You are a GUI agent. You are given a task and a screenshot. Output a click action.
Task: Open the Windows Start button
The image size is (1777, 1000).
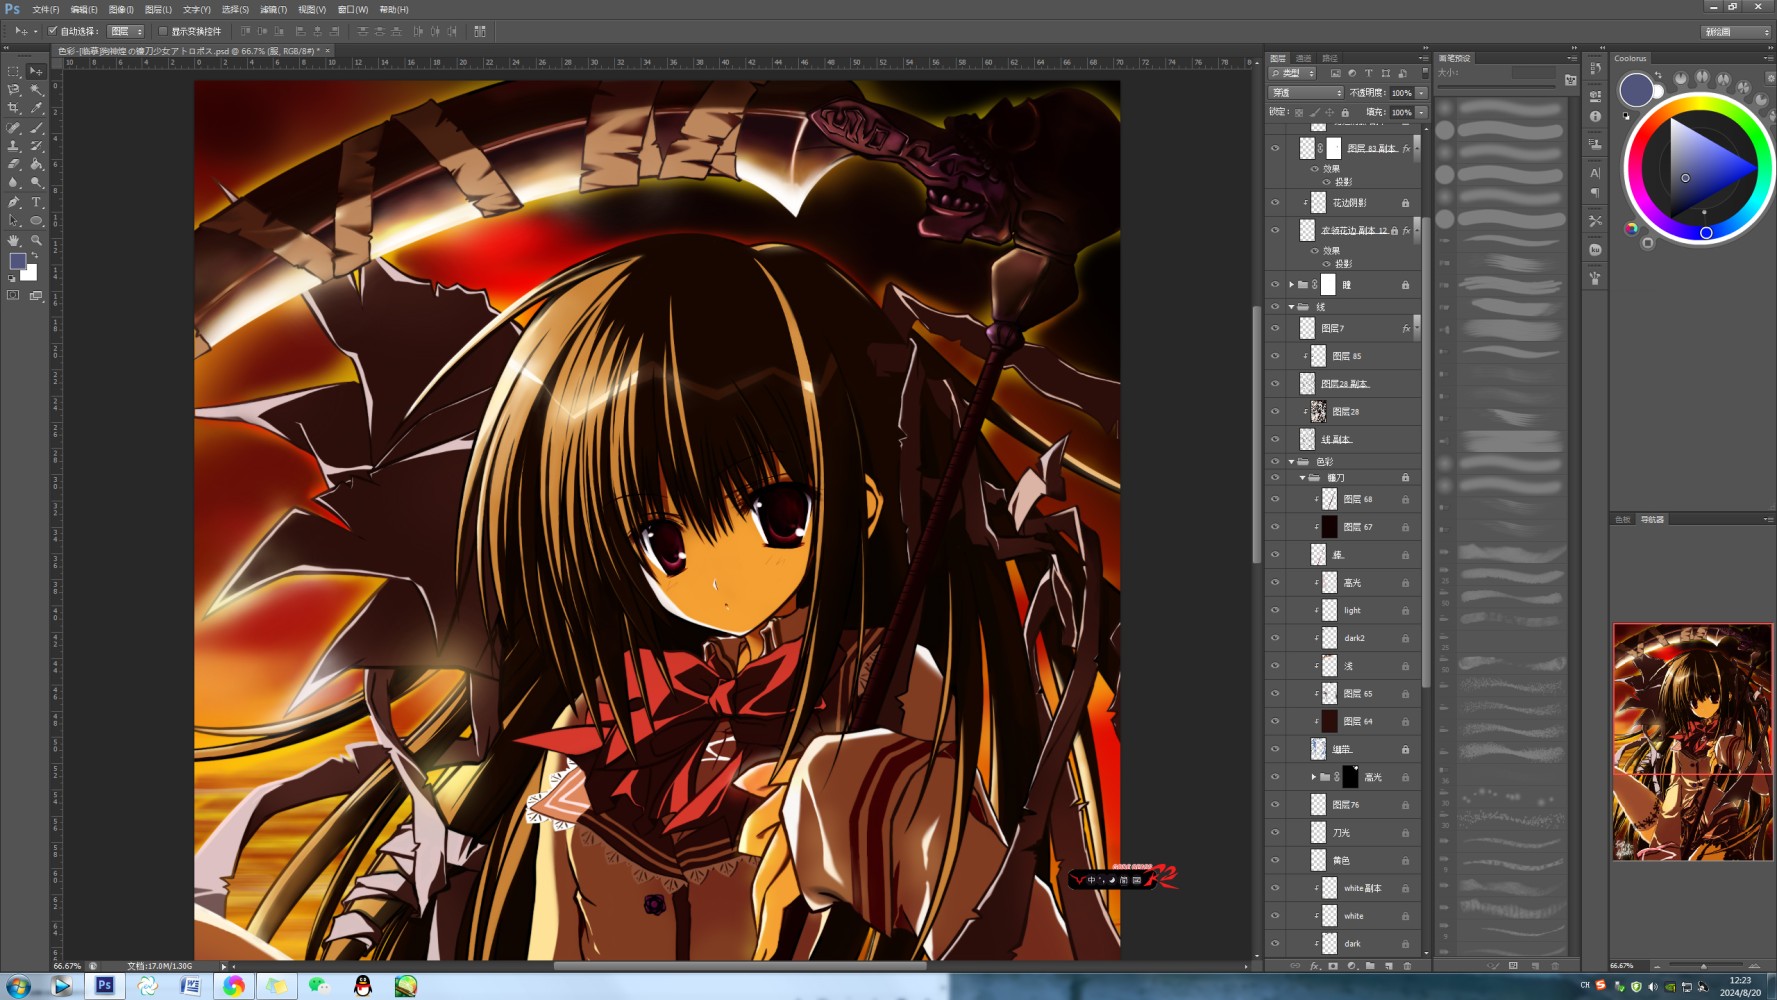pos(18,986)
